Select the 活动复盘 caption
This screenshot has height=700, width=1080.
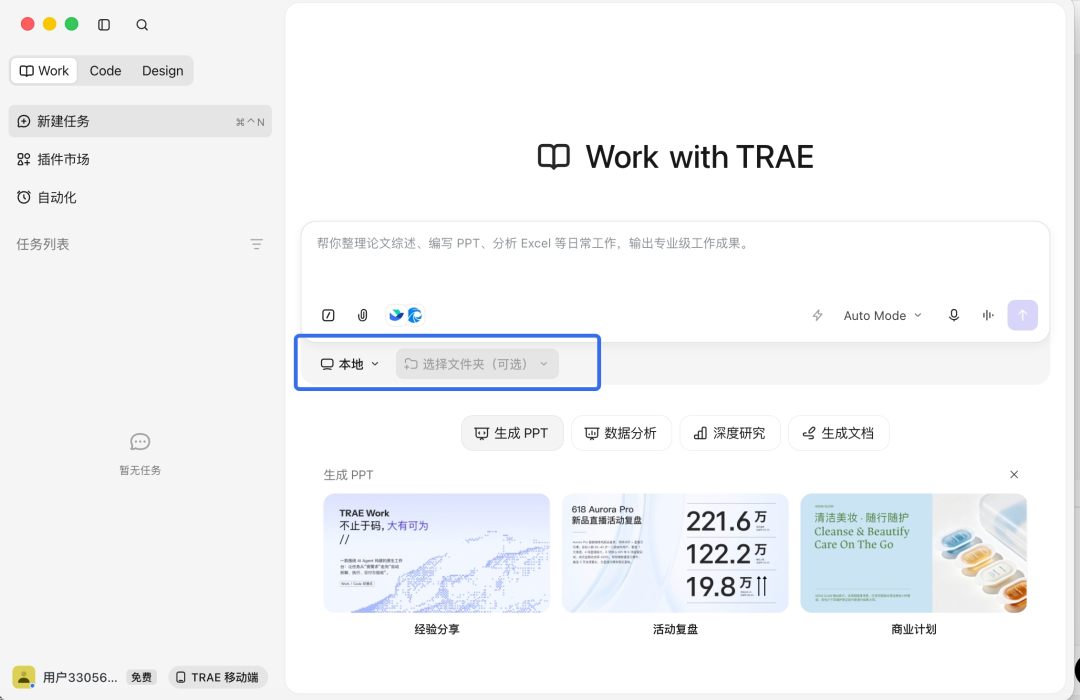coord(675,629)
